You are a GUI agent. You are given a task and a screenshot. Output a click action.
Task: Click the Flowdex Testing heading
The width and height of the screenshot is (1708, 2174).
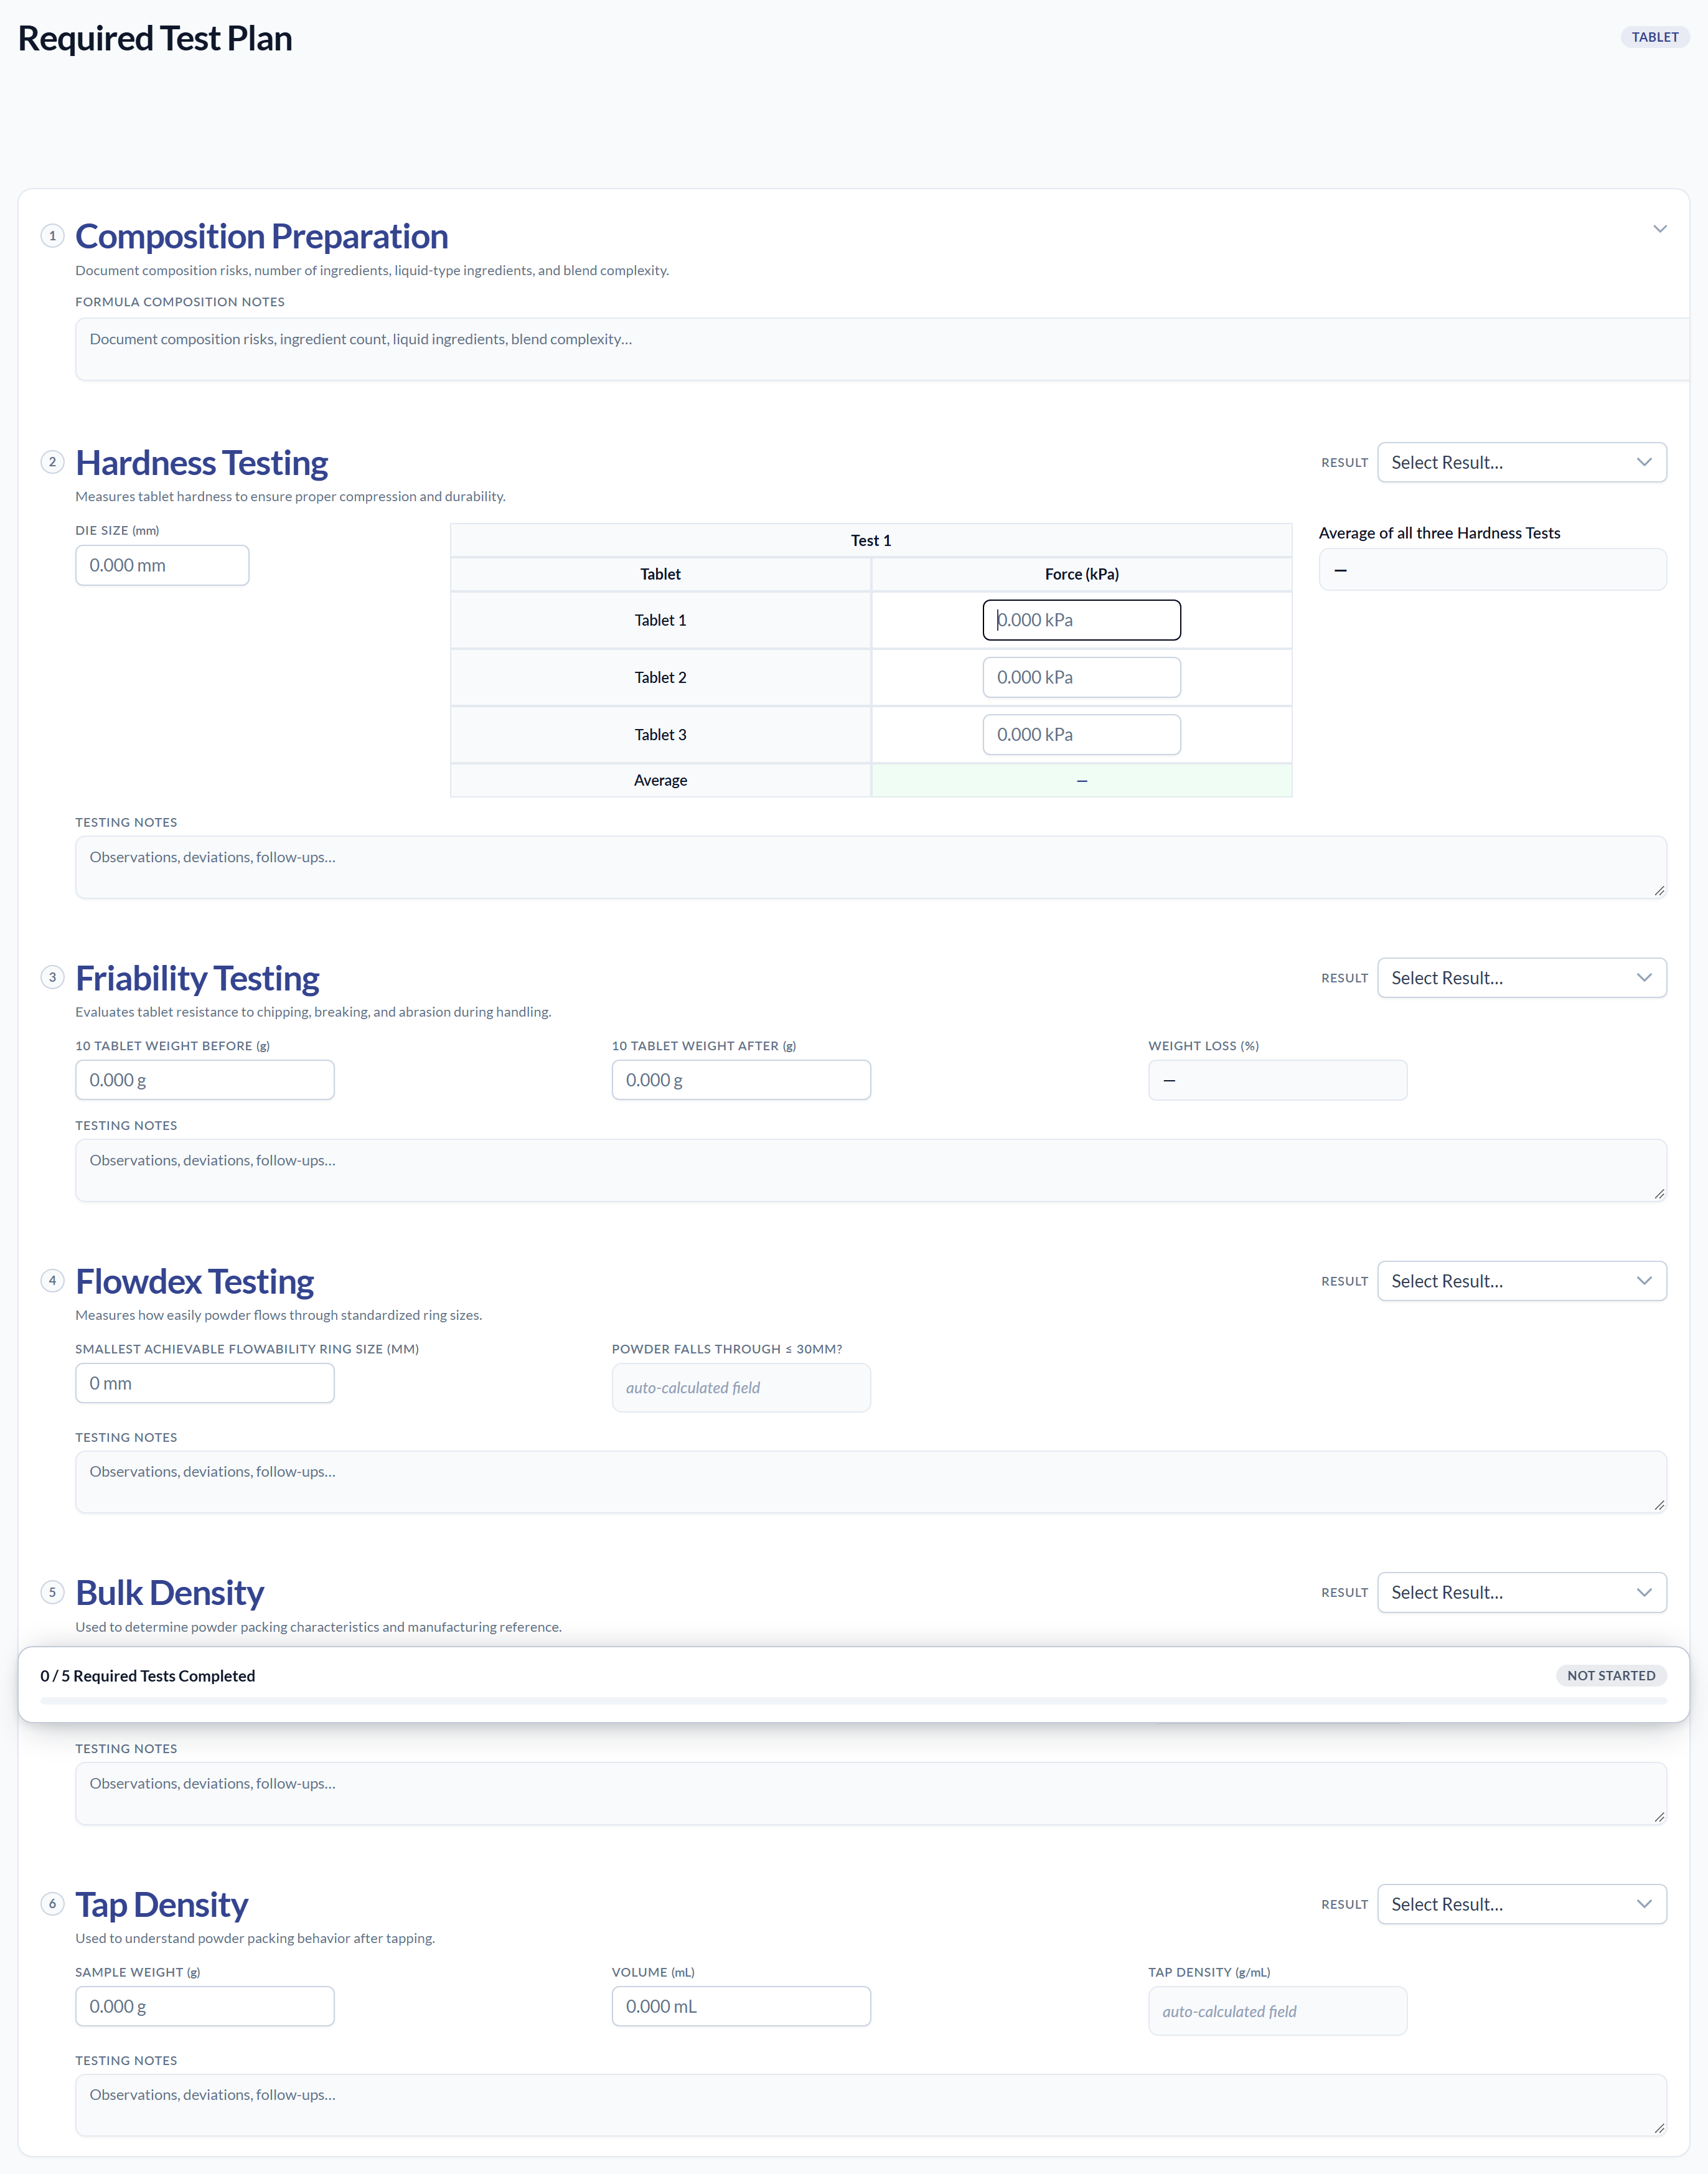point(194,1282)
